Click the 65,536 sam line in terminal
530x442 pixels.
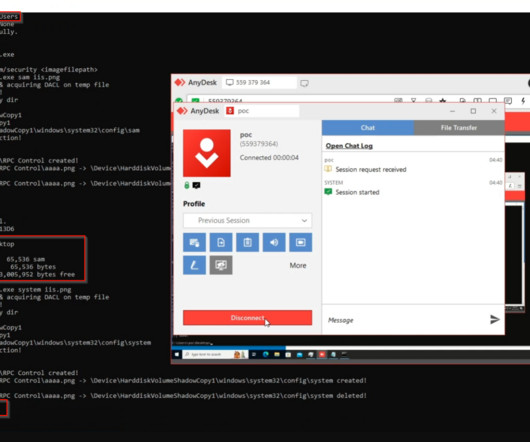point(25,259)
